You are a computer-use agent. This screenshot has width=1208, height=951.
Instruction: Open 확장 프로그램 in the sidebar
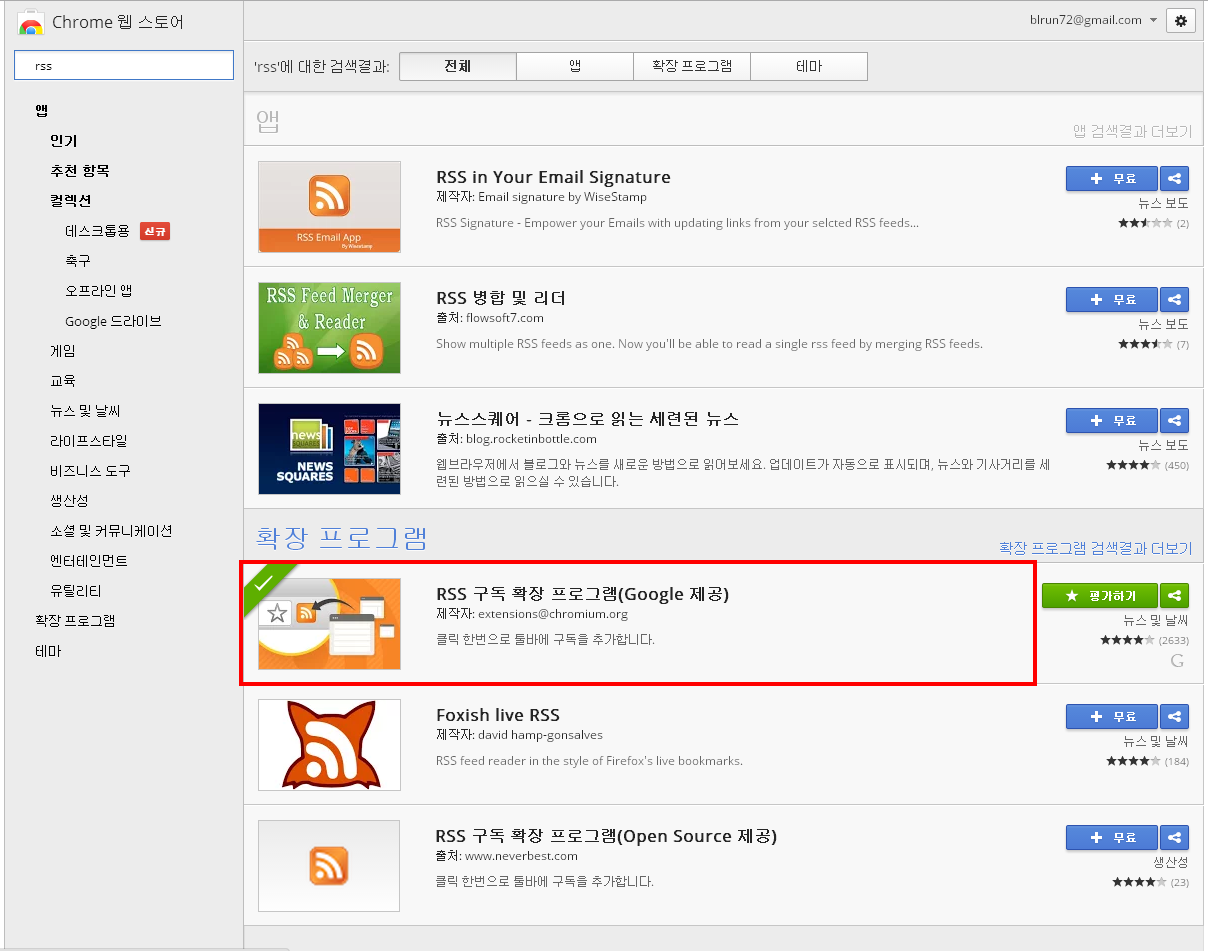pyautogui.click(x=75, y=621)
